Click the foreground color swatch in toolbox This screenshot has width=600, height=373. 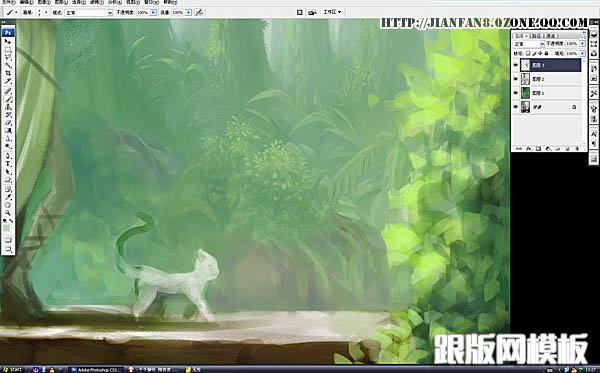7,228
